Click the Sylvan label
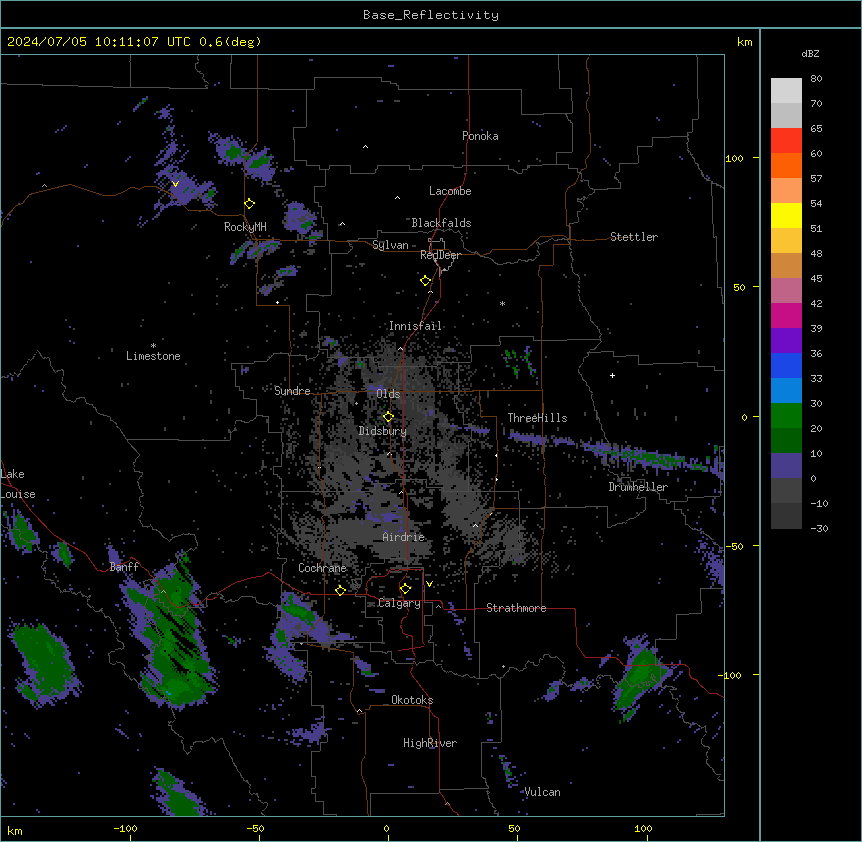The image size is (862, 842). (390, 245)
